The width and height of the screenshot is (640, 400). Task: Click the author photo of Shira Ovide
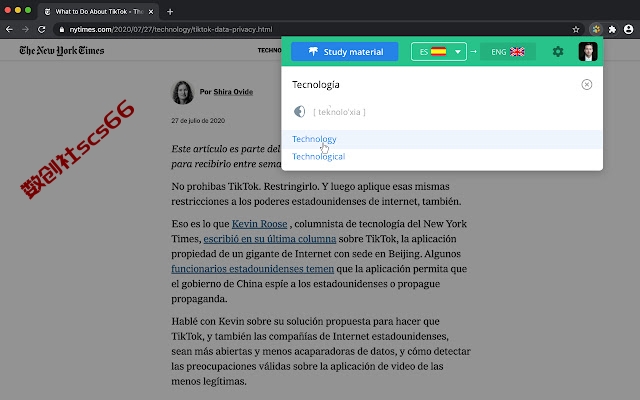click(x=182, y=92)
